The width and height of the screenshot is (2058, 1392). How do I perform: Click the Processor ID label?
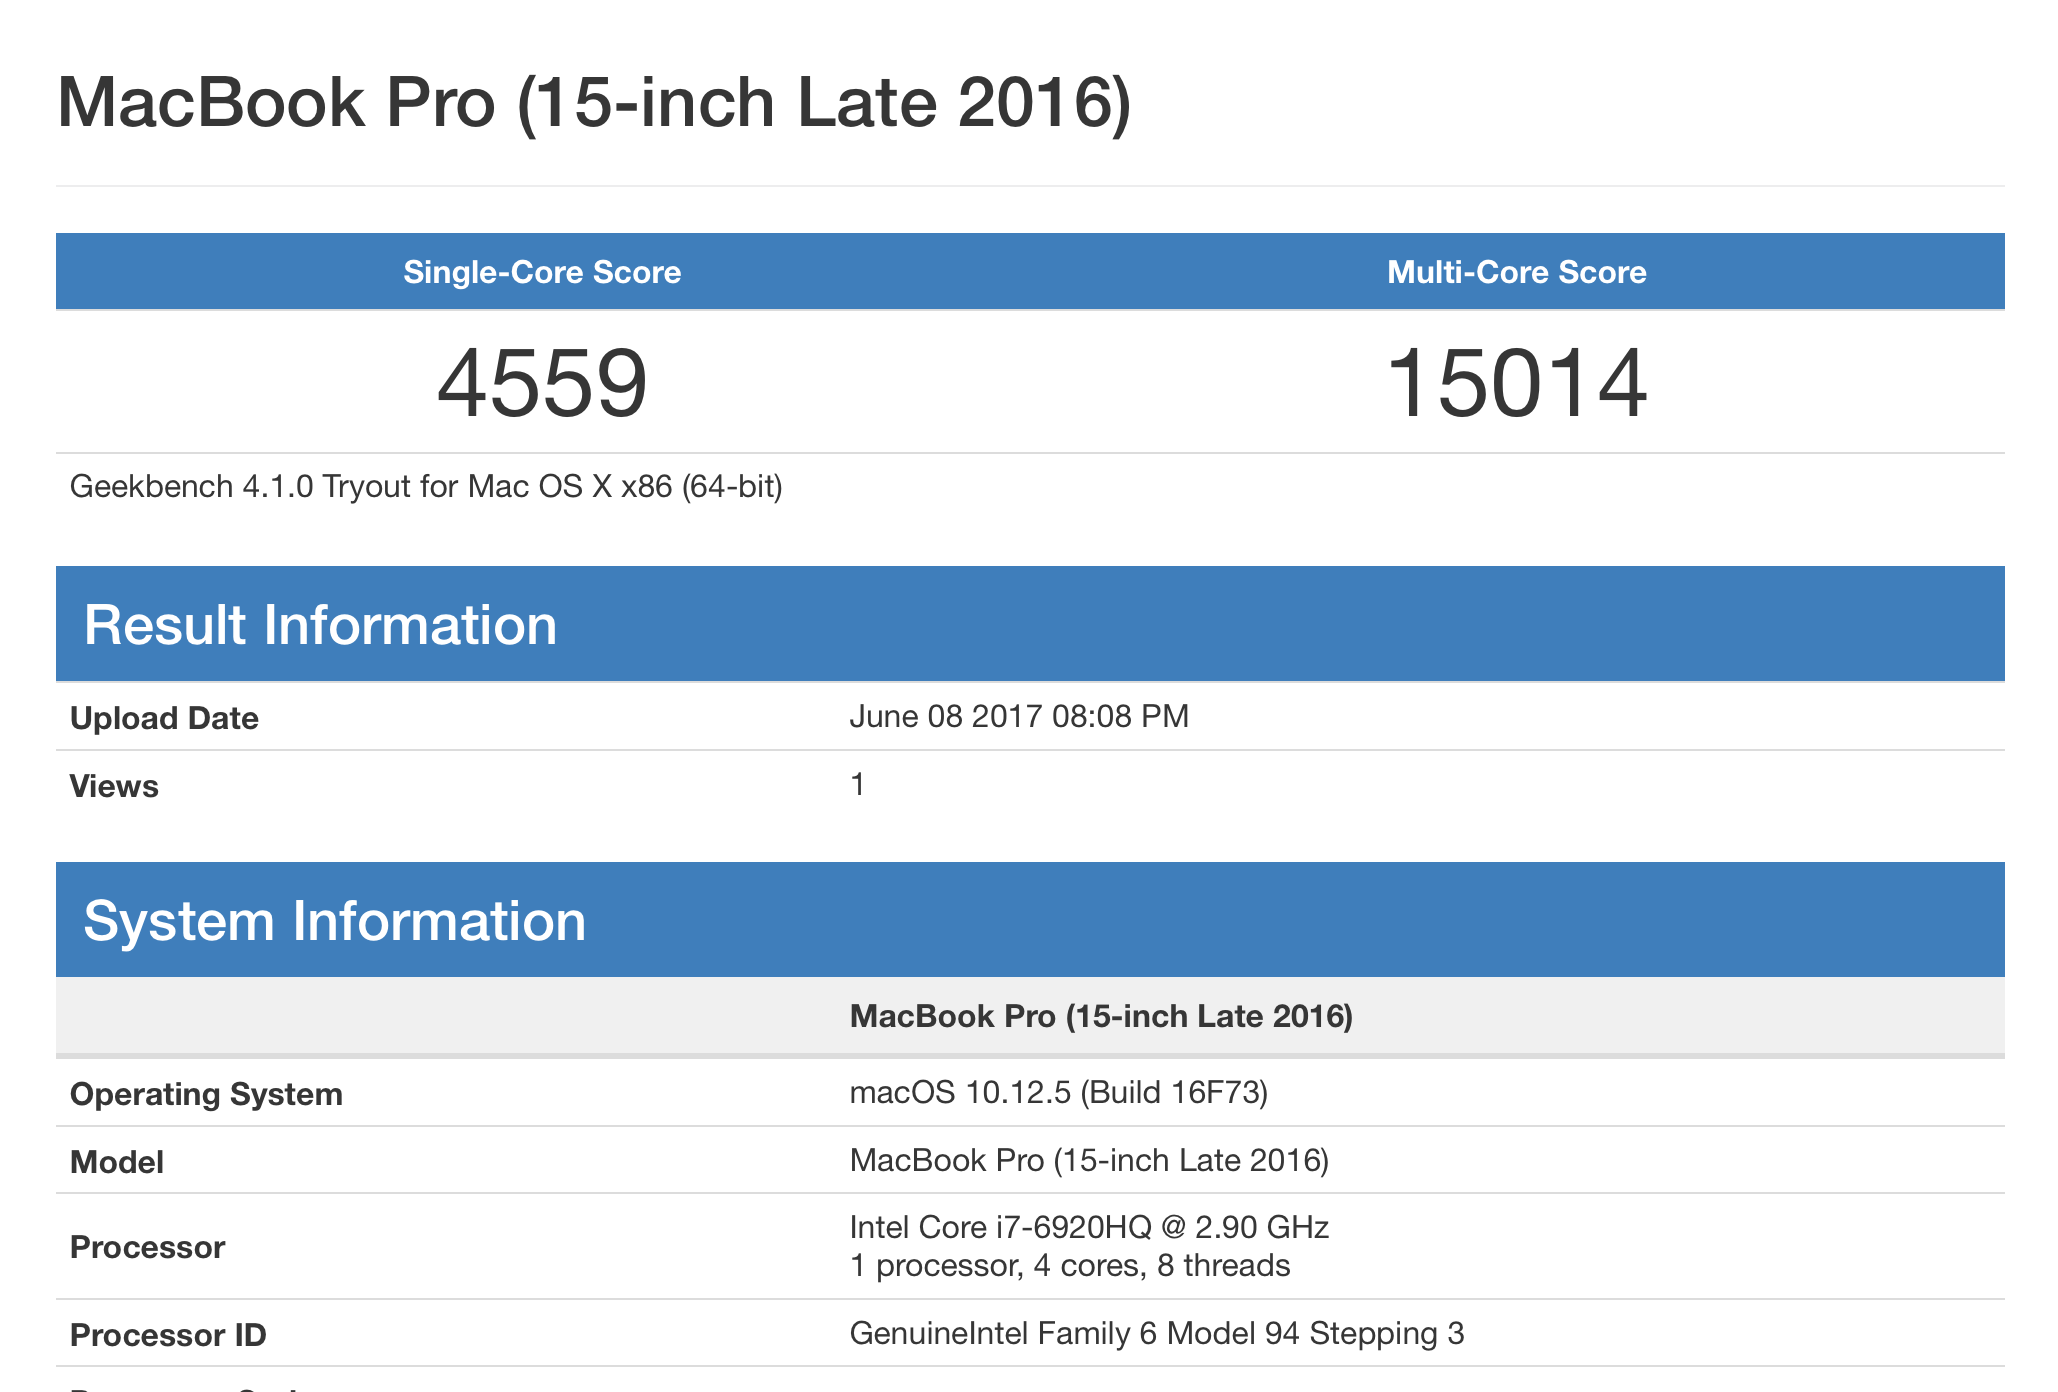click(x=168, y=1335)
